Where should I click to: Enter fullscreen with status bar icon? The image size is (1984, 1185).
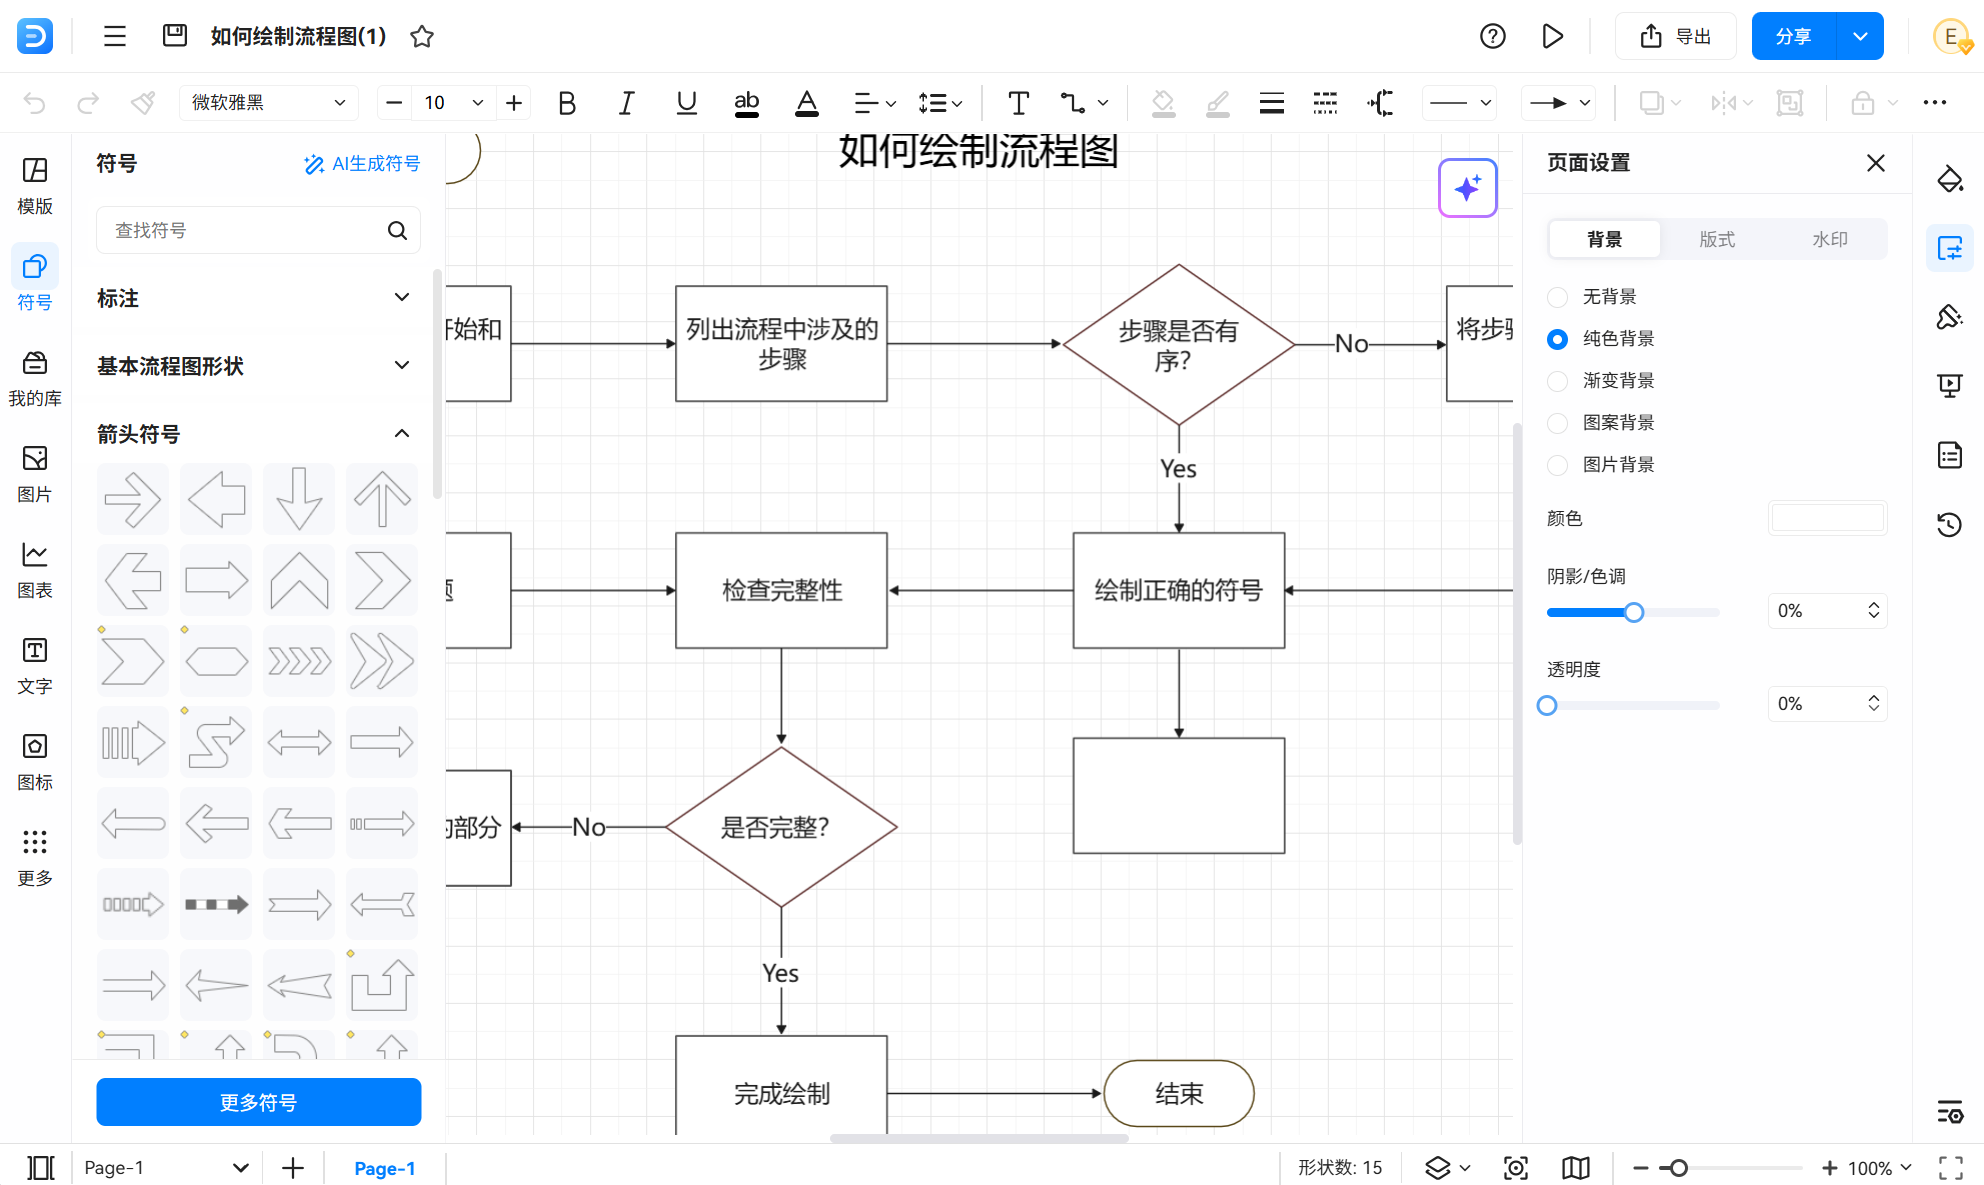[1951, 1167]
